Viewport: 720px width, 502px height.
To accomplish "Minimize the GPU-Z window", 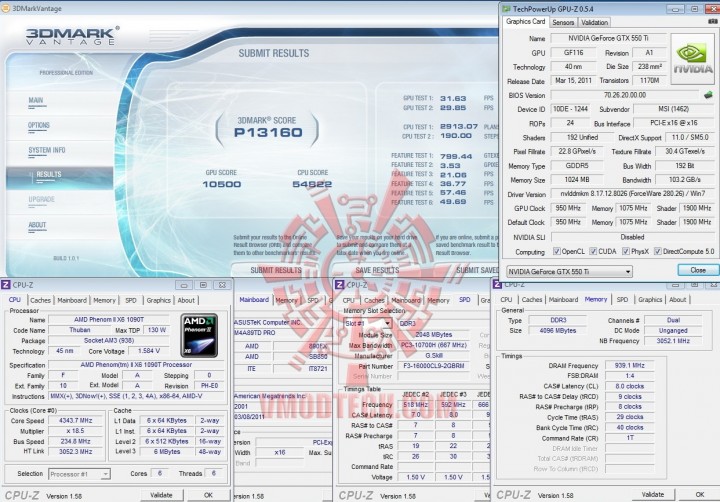I will [675, 9].
